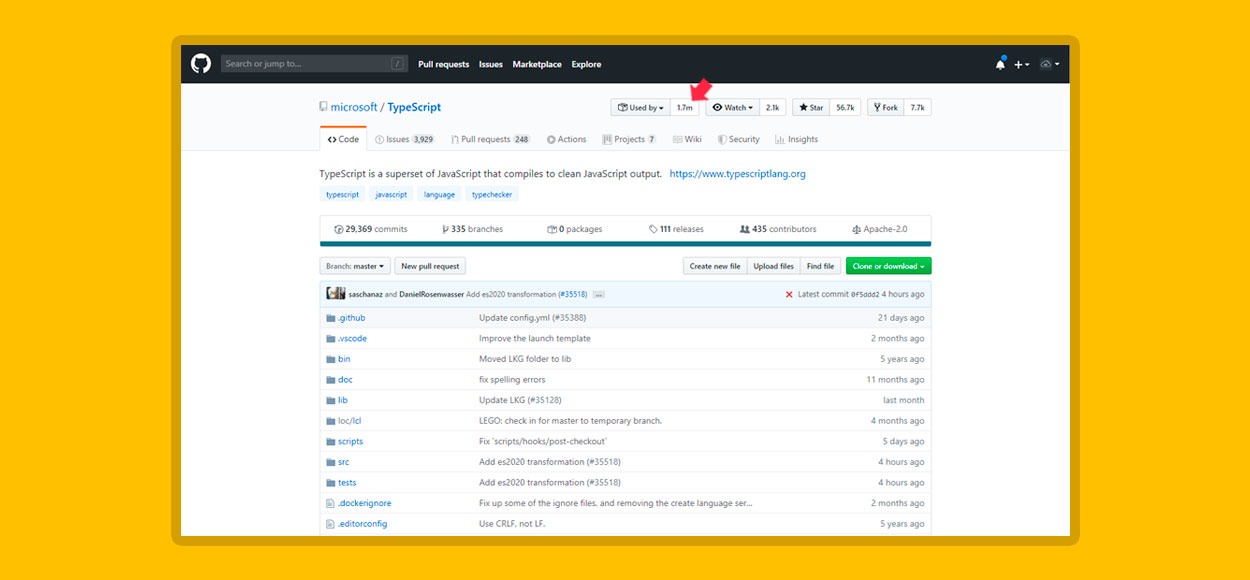The image size is (1250, 580).
Task: Click the language breakdown color bar
Action: pos(625,243)
